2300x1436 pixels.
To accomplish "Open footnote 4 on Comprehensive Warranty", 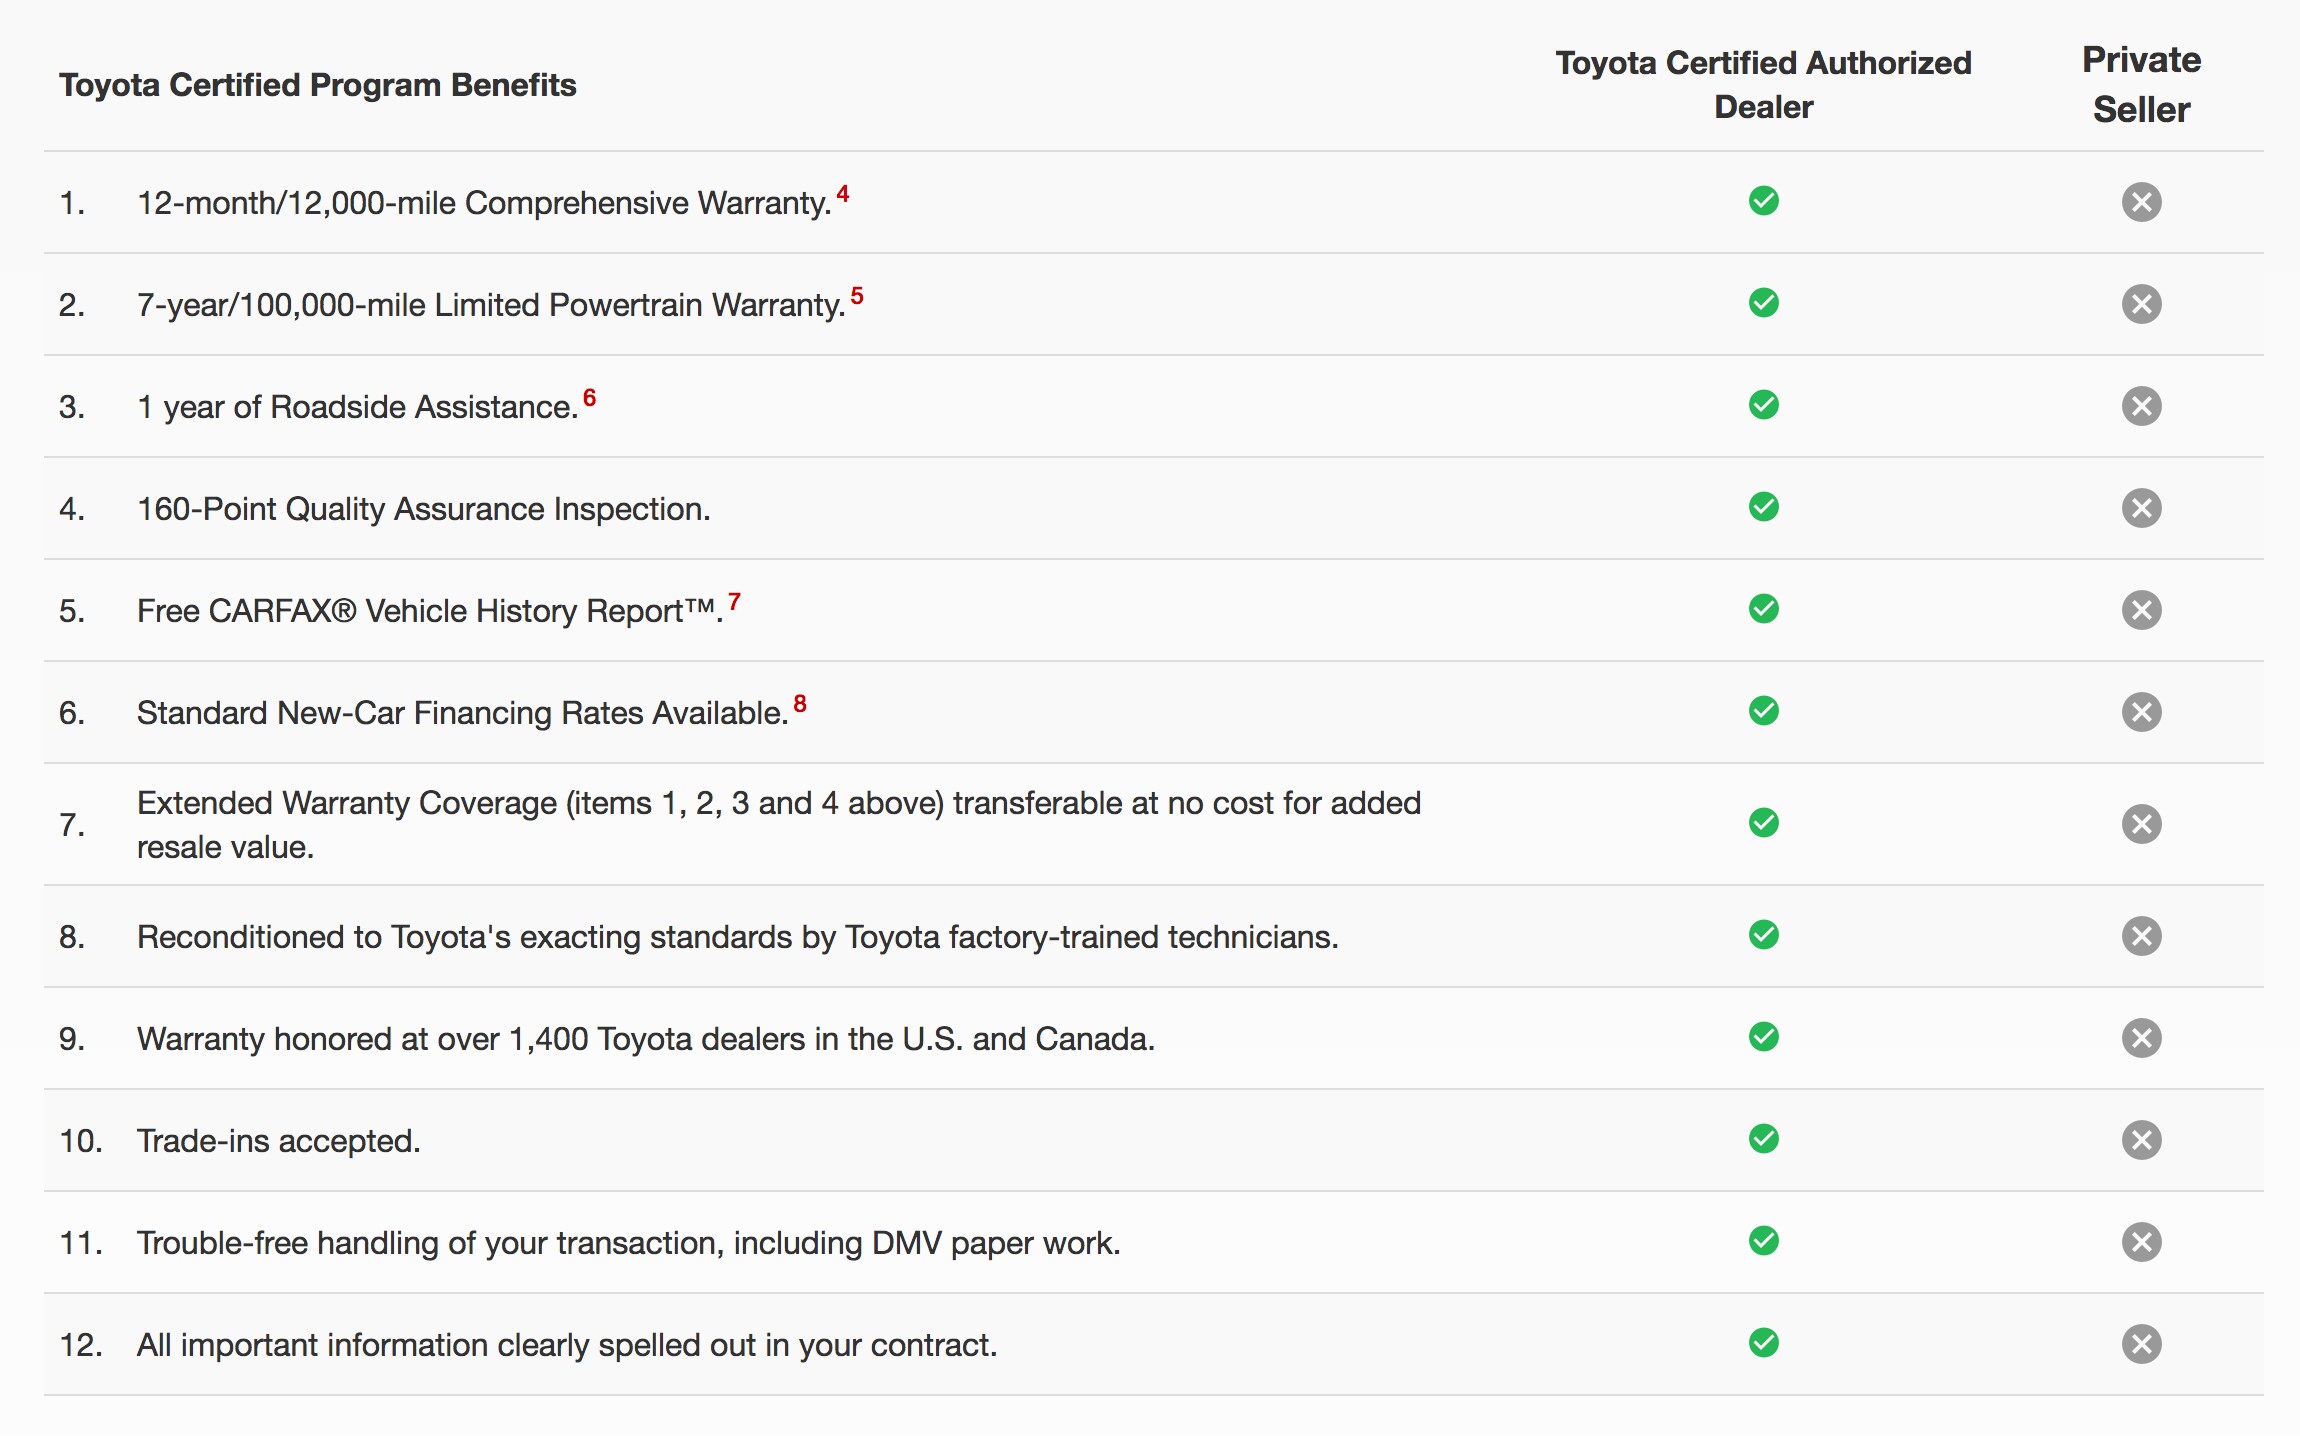I will pos(843,194).
